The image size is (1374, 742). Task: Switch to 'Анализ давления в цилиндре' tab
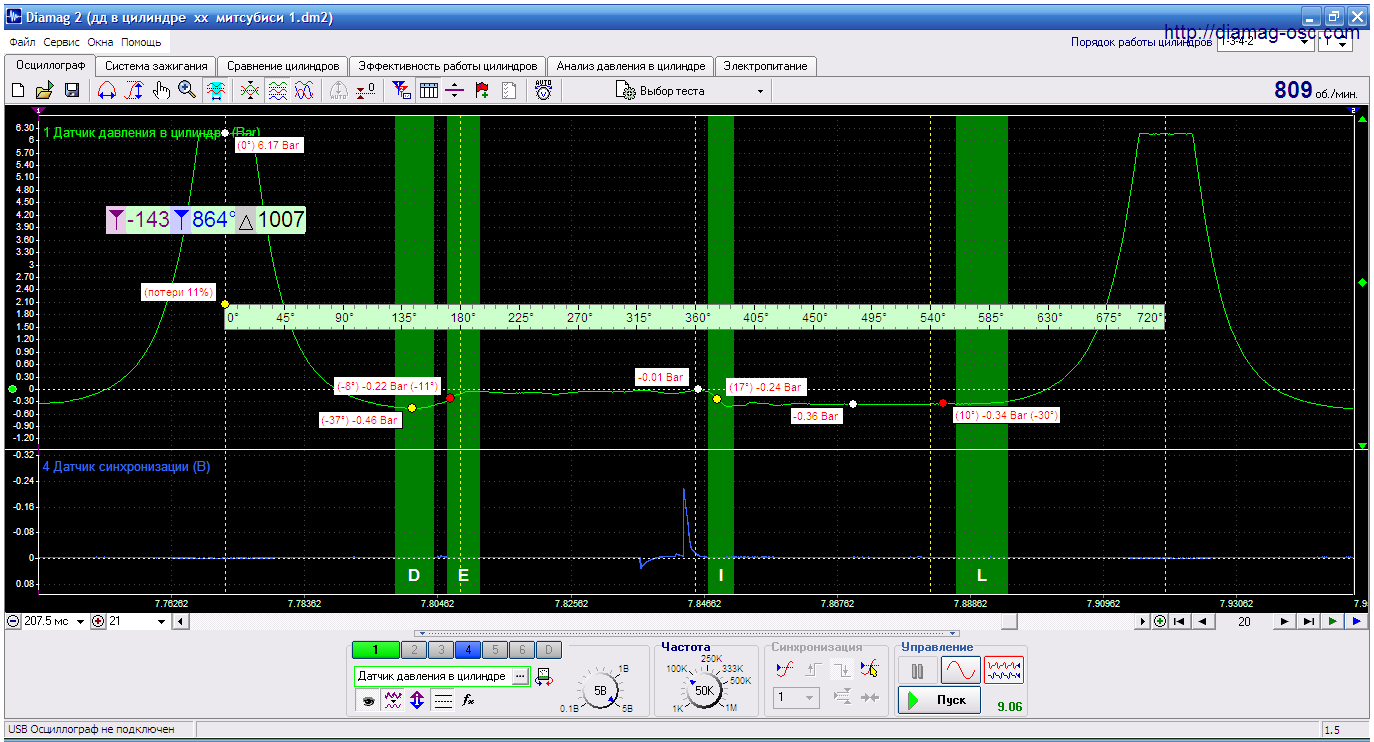631,66
